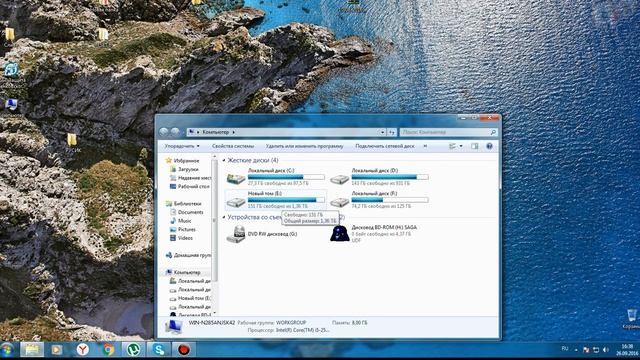The width and height of the screenshot is (640, 360).
Task: Click the Локальный диск (D:) usage bar
Action: [x=390, y=177]
